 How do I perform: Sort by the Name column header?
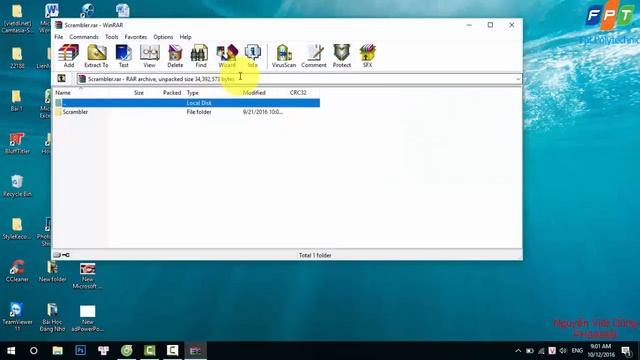(x=63, y=93)
